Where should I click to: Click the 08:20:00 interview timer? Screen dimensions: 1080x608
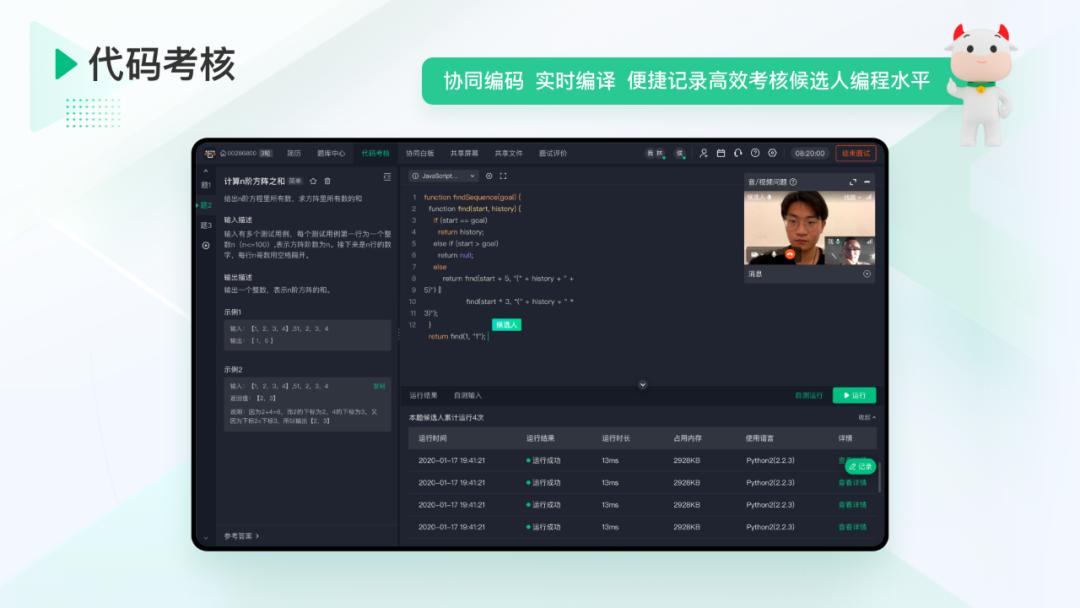click(x=809, y=153)
